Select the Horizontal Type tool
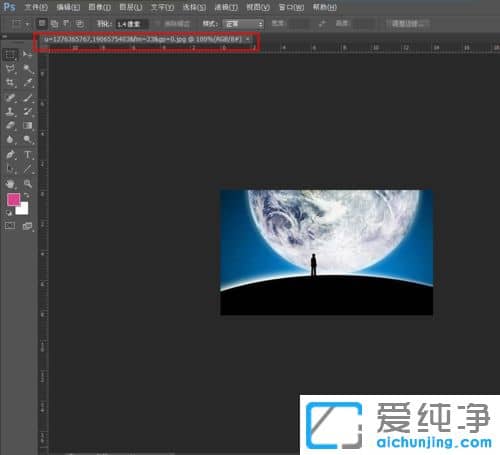The image size is (500, 455). pos(28,155)
